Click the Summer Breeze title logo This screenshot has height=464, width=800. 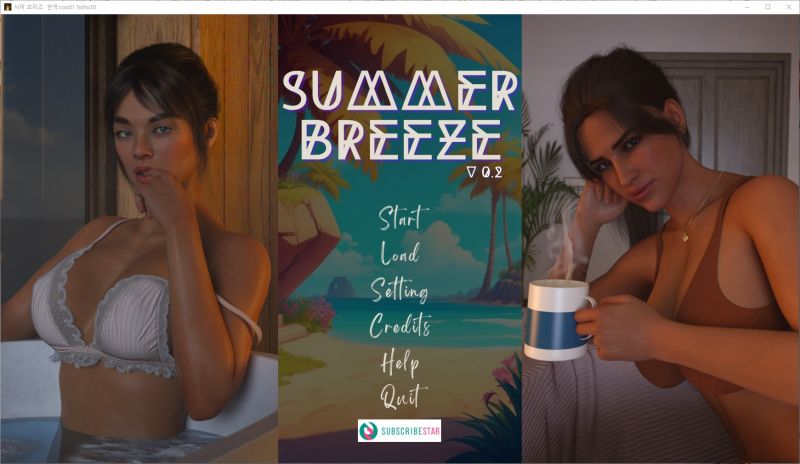click(x=399, y=116)
